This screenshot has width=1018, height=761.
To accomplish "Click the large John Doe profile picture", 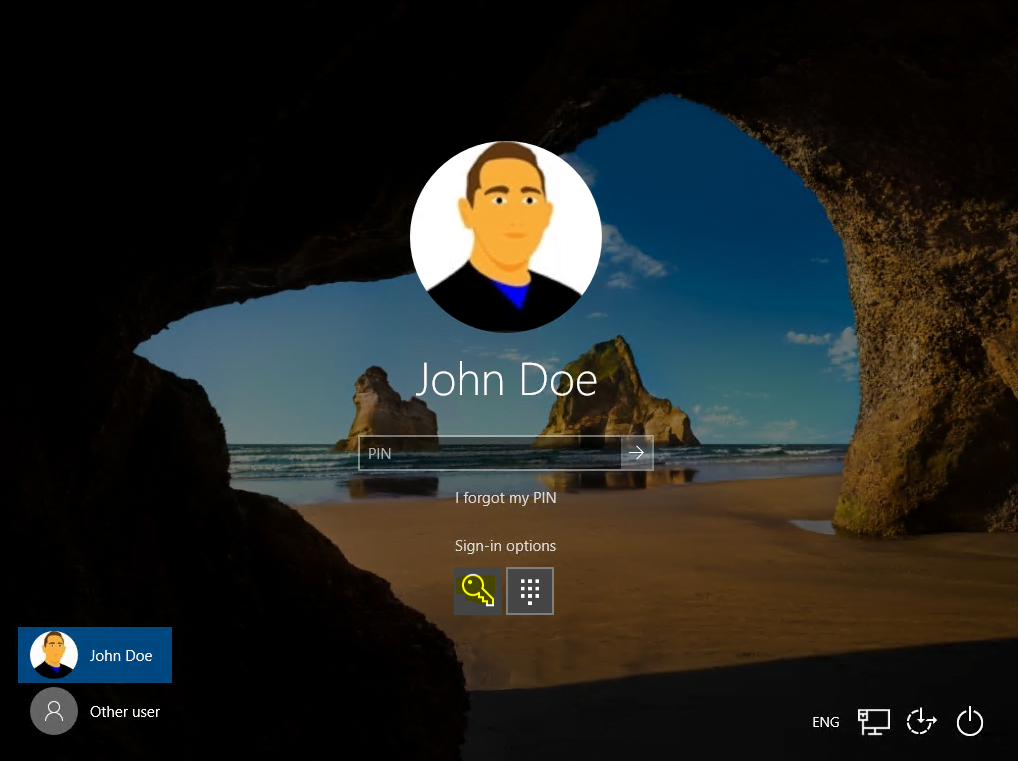I will click(506, 236).
